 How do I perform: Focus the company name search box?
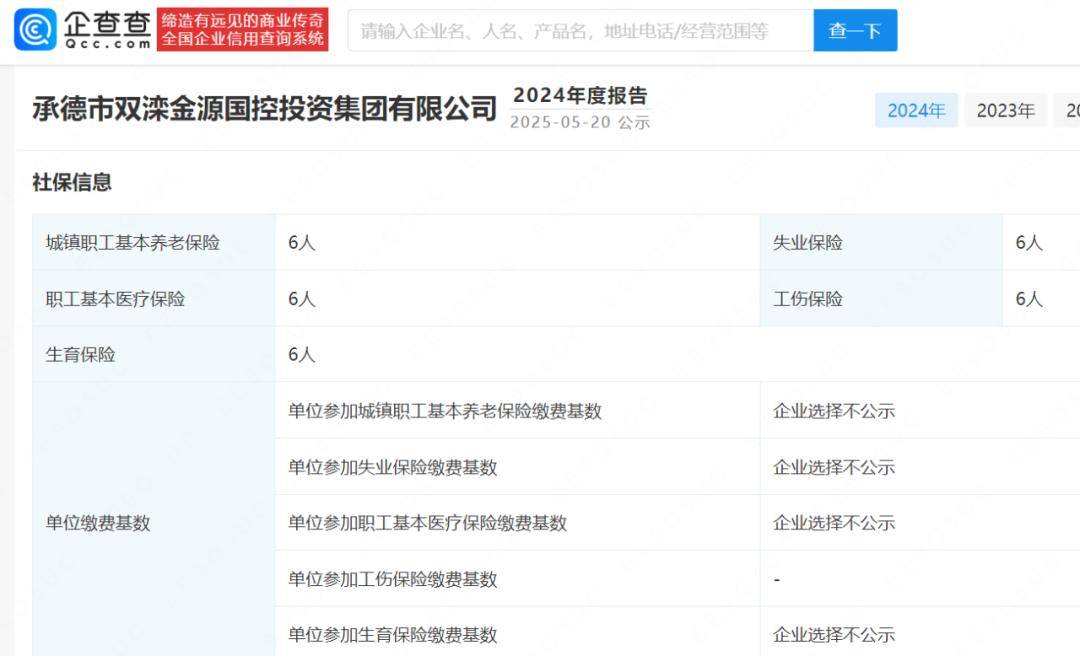tap(580, 31)
